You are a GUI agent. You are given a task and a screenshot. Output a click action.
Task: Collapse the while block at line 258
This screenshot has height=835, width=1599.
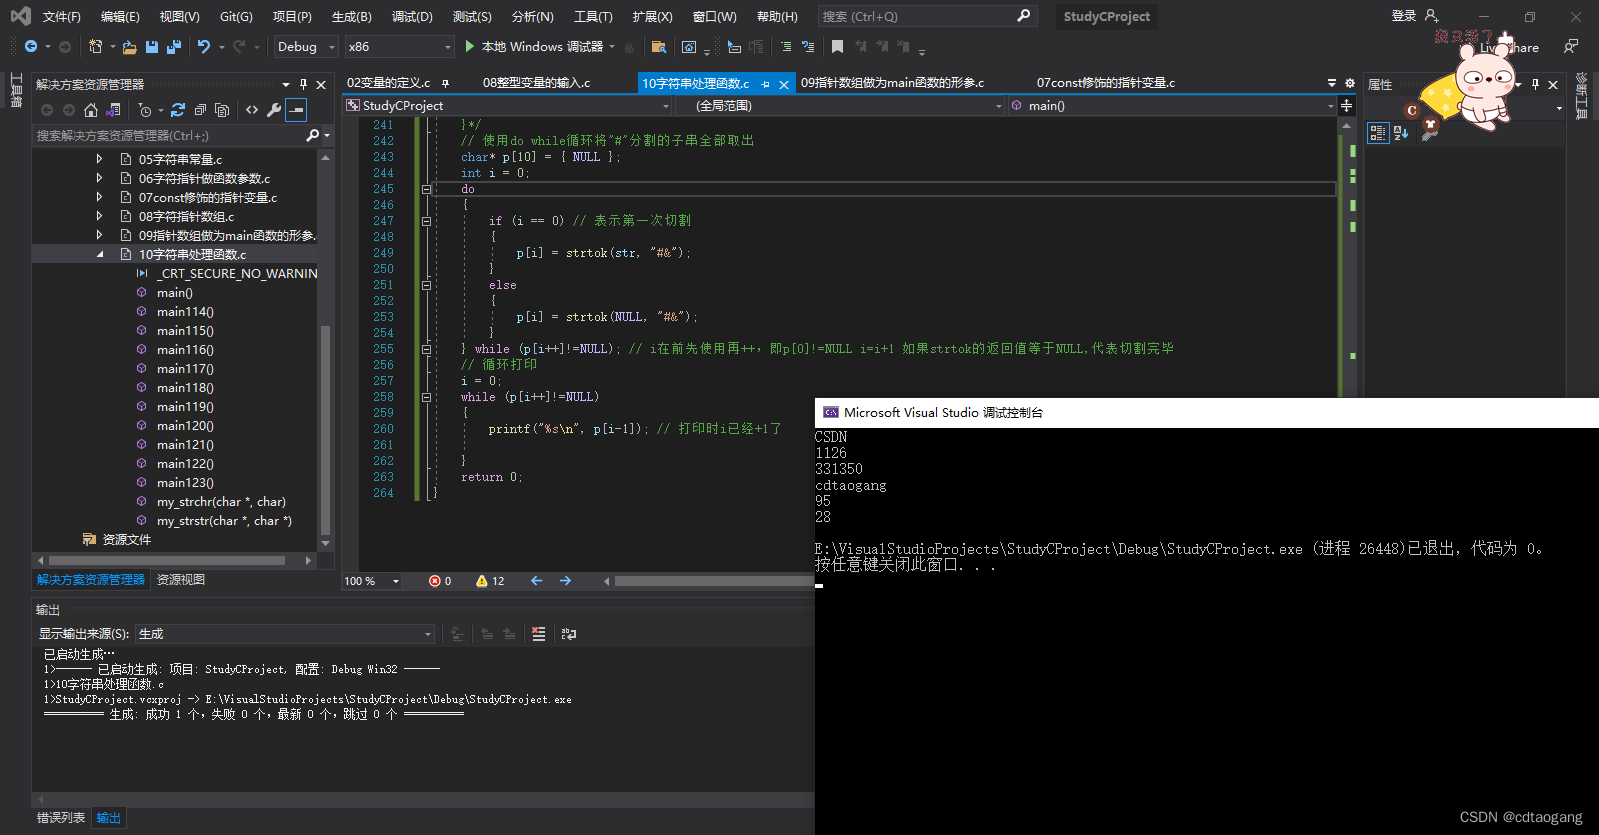click(x=426, y=397)
